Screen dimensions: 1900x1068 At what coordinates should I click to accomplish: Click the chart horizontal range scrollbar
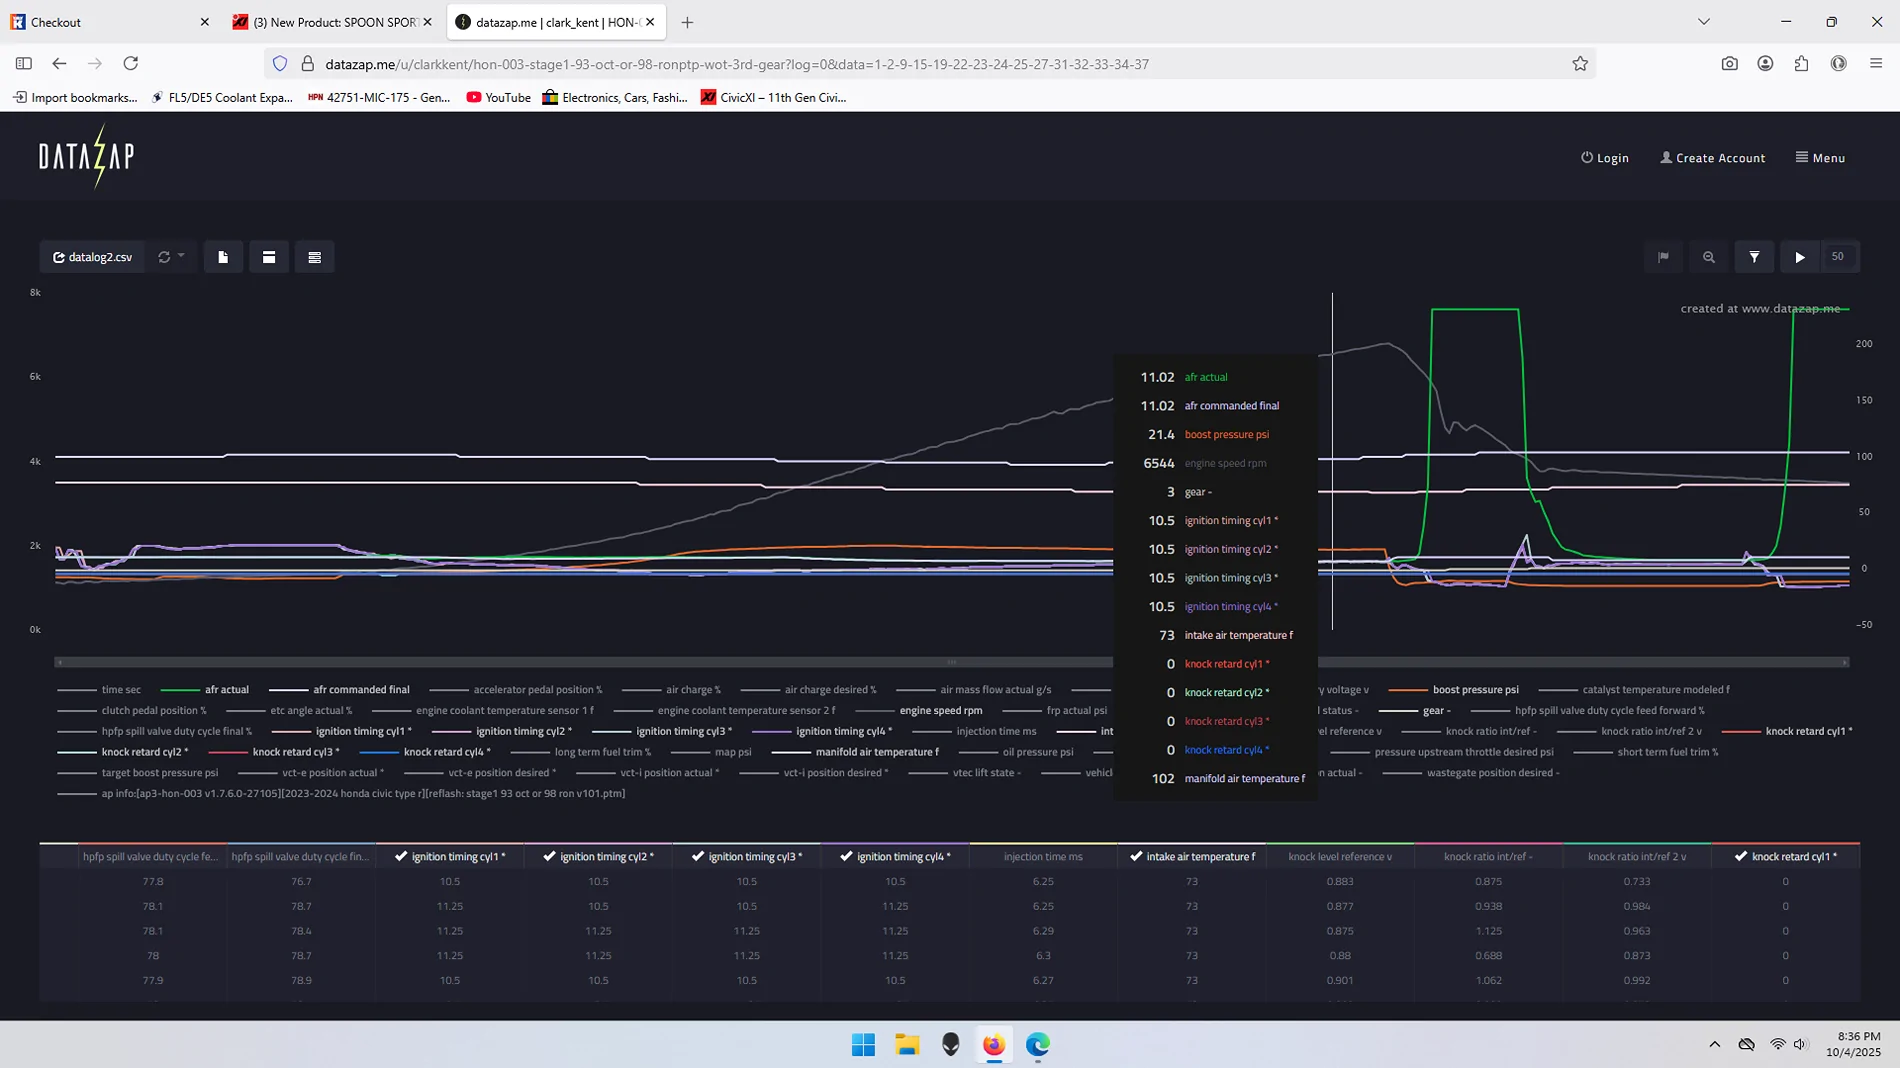point(951,662)
